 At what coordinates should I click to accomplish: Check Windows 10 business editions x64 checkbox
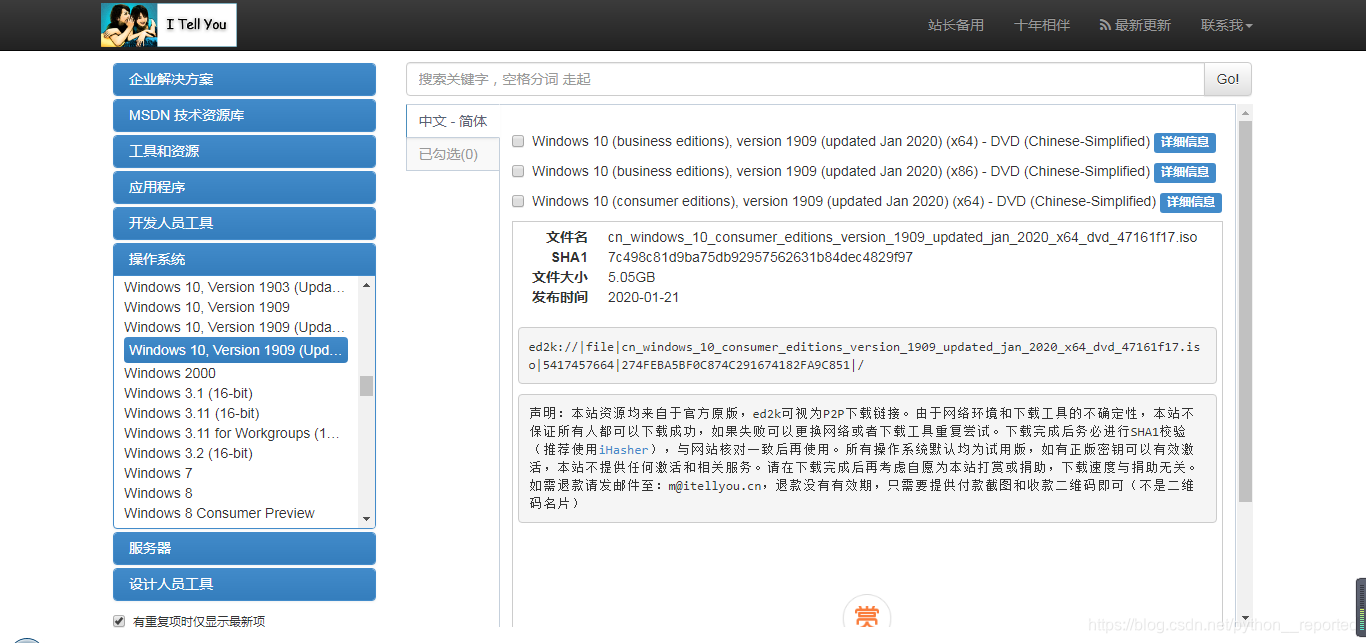click(x=518, y=141)
